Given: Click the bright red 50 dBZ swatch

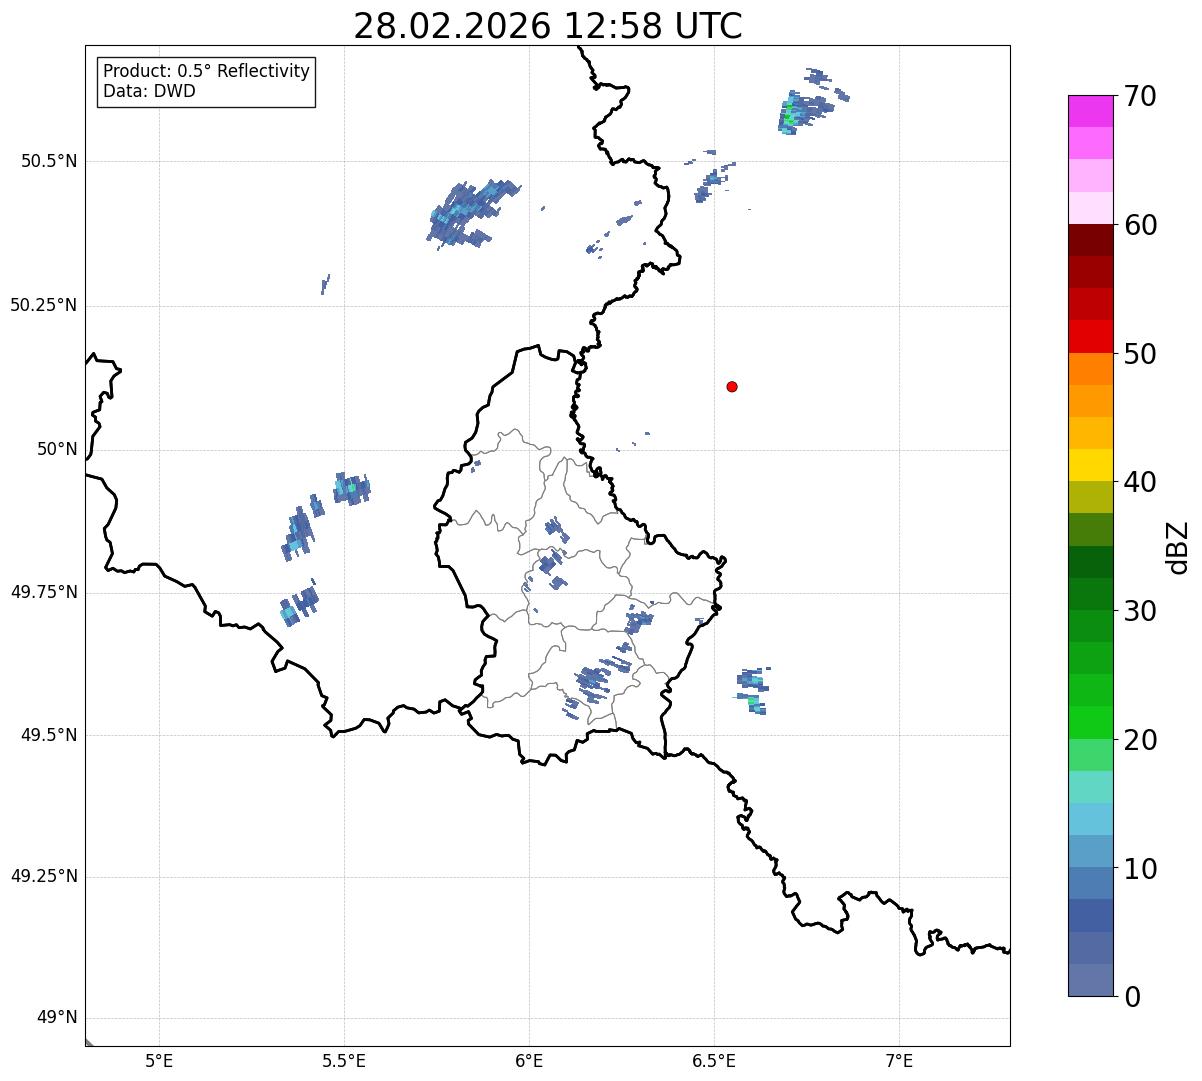Looking at the screenshot, I should 1091,337.
